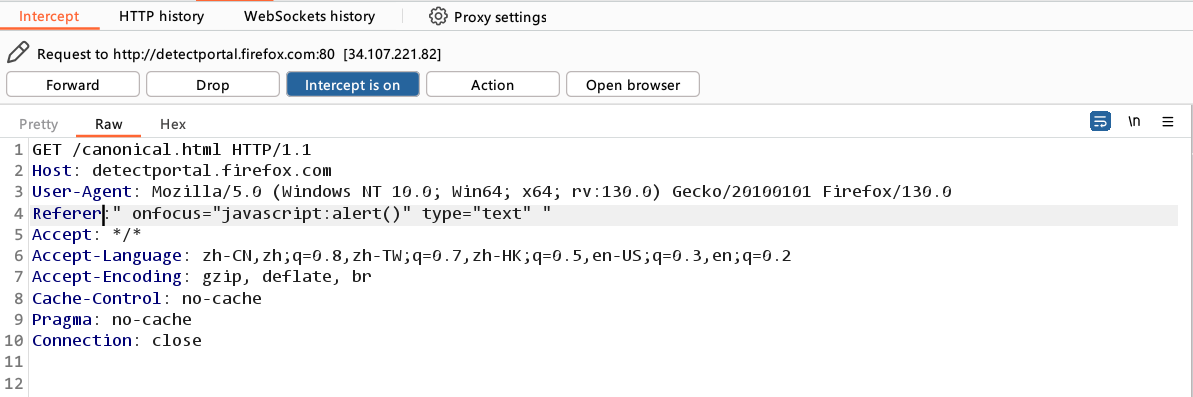Drop the intercepted request
This screenshot has width=1193, height=397.
[212, 84]
